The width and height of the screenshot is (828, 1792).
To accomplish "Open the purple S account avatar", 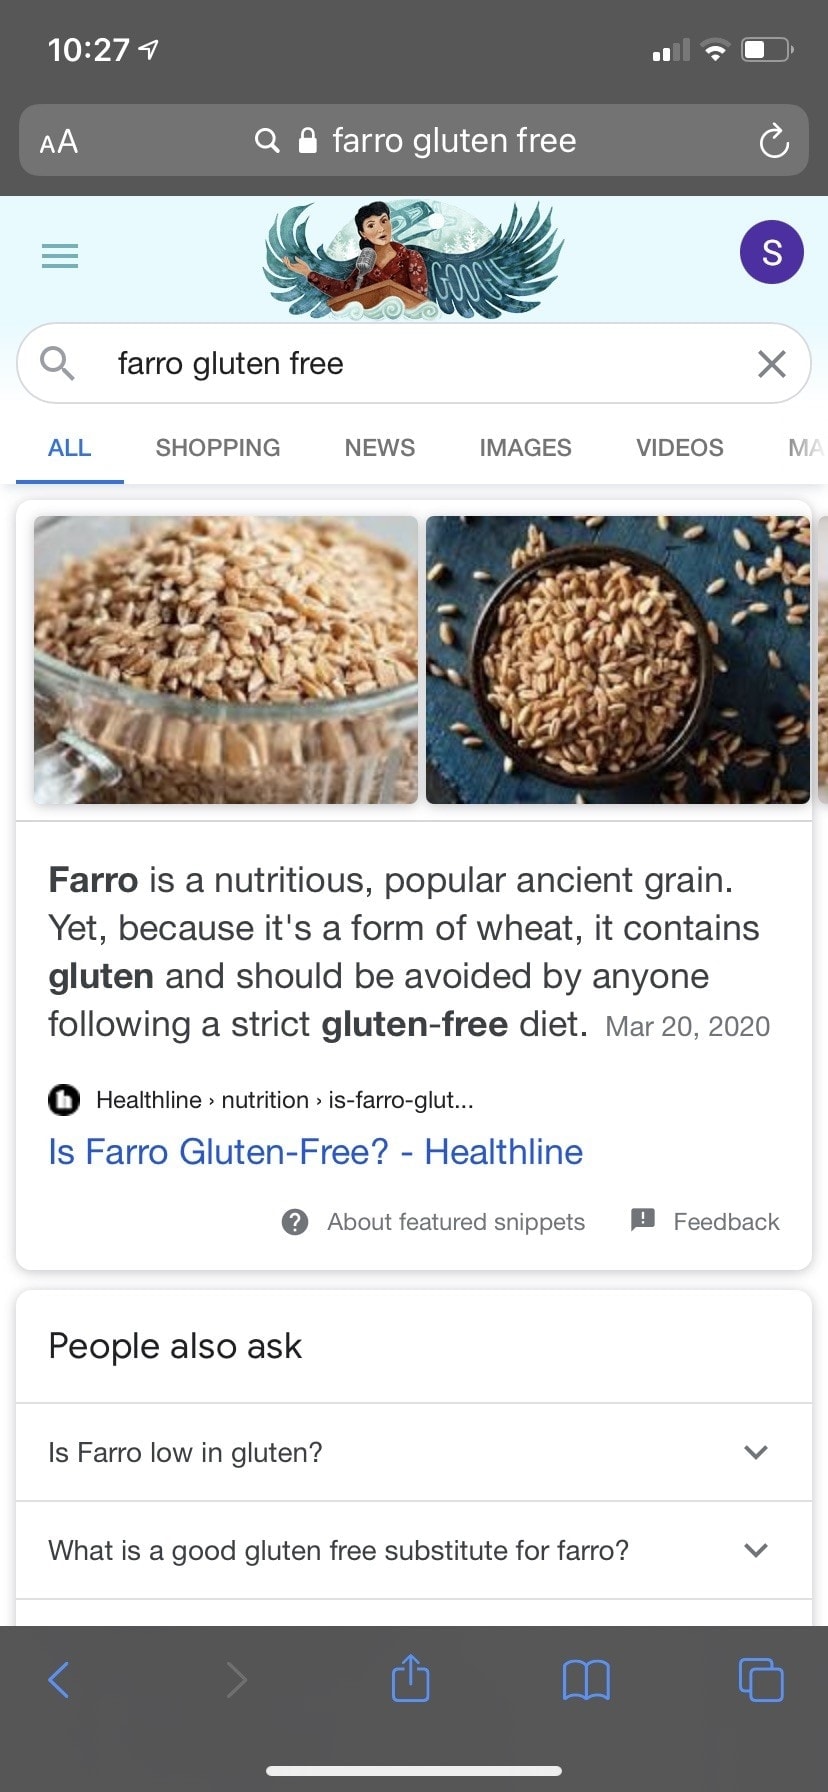I will tap(771, 252).
